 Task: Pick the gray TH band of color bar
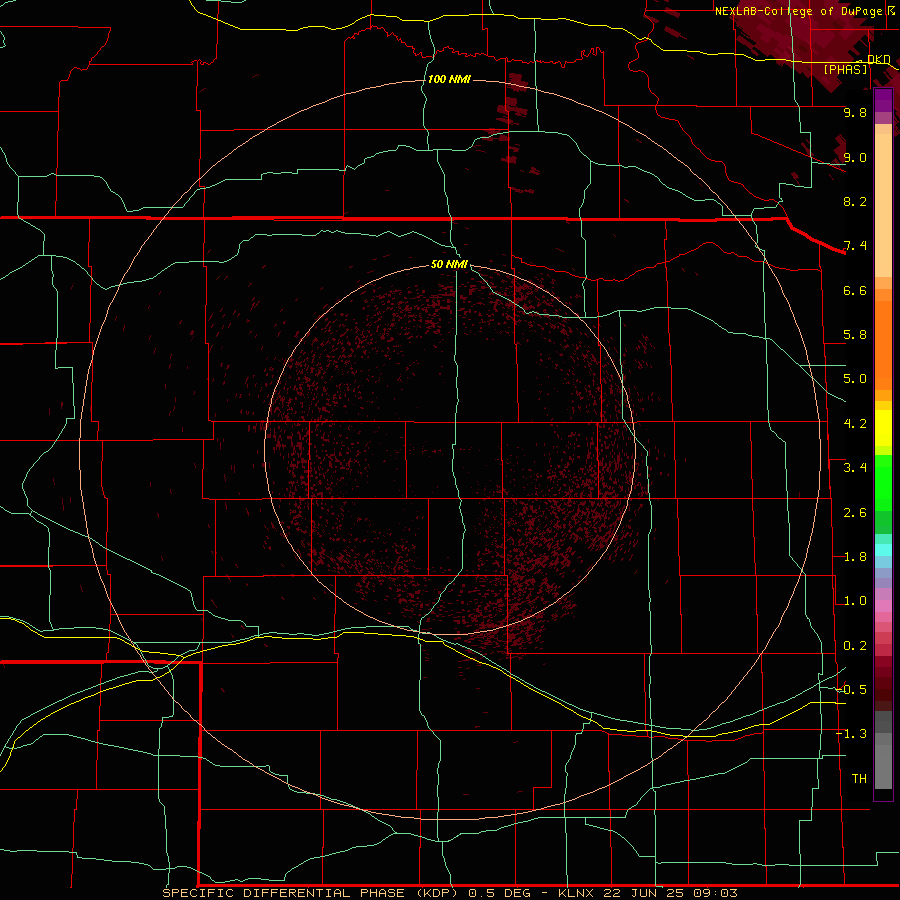883,766
